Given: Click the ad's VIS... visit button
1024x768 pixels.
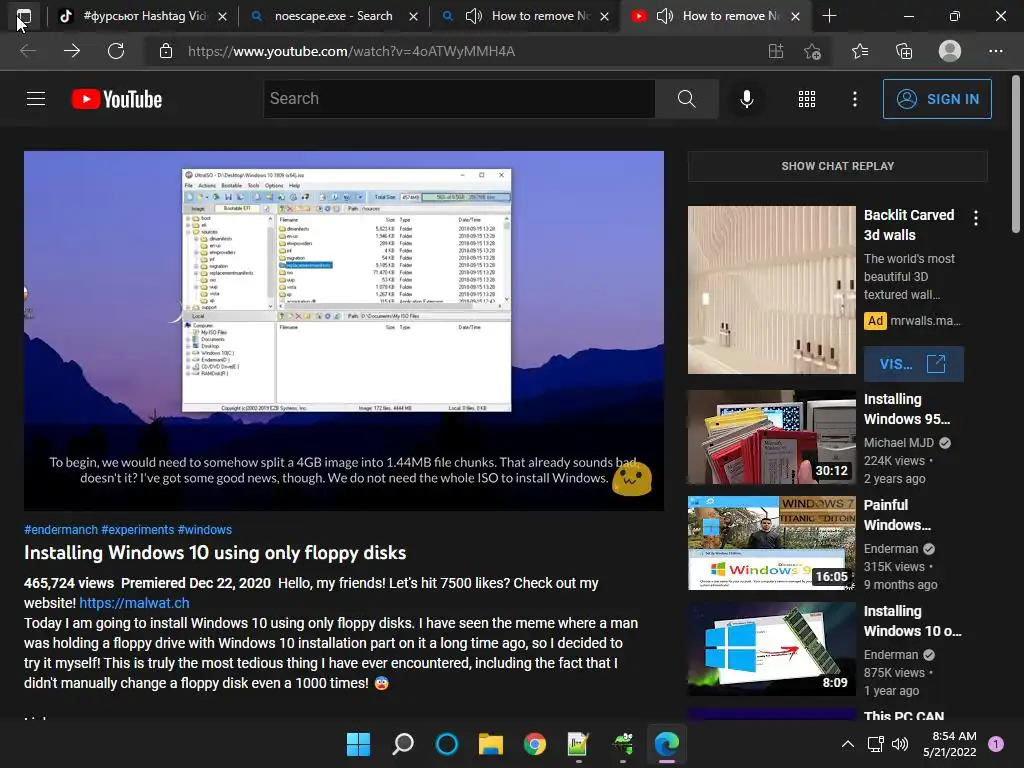Looking at the screenshot, I should pyautogui.click(x=914, y=364).
